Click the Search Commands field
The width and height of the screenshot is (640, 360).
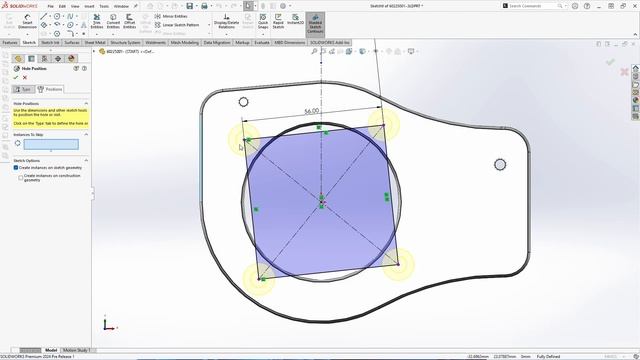533,6
